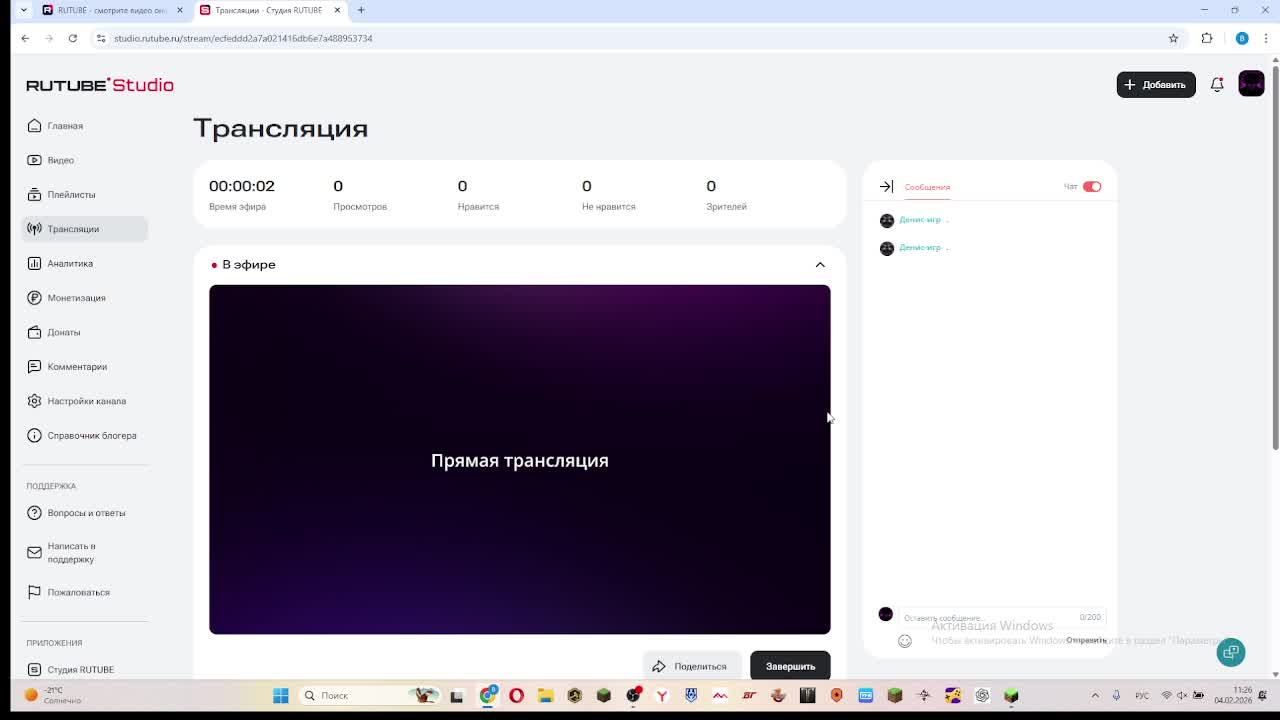Collapse the В эфире section chevron
The width and height of the screenshot is (1280, 720).
(820, 265)
